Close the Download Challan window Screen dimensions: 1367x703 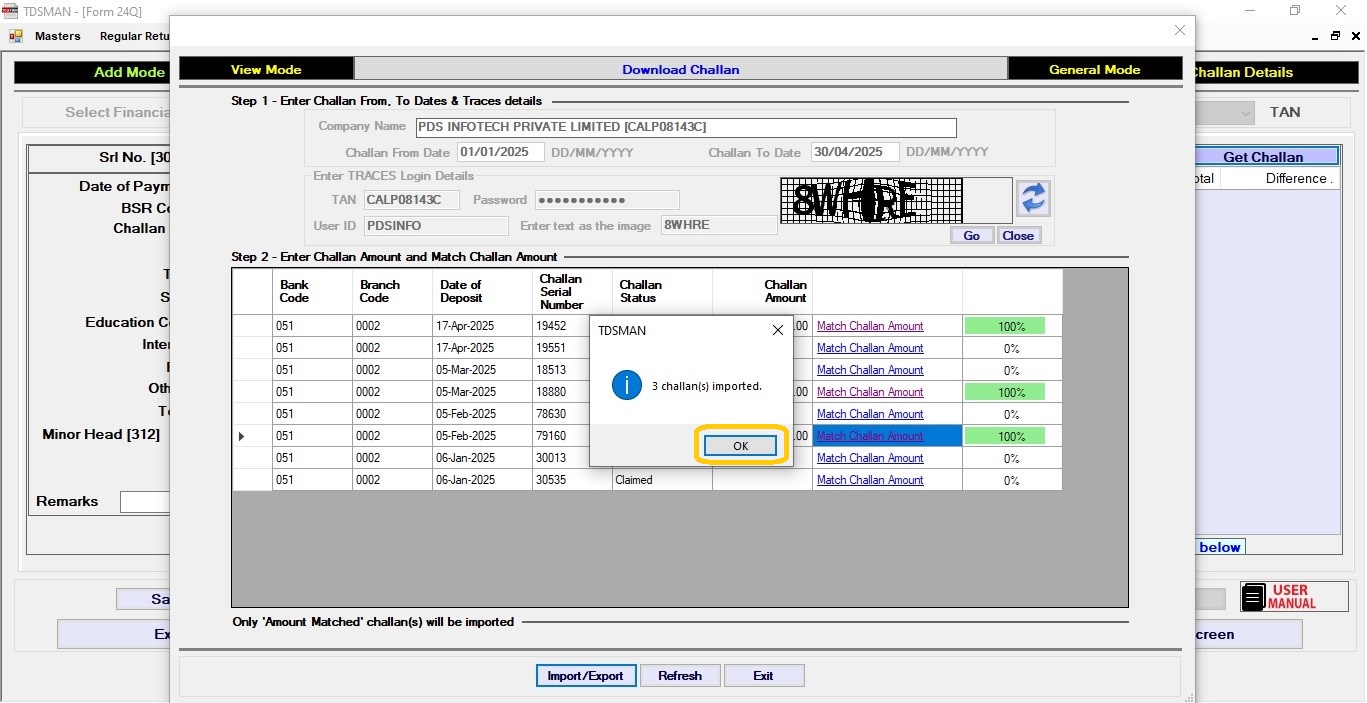coord(1179,31)
